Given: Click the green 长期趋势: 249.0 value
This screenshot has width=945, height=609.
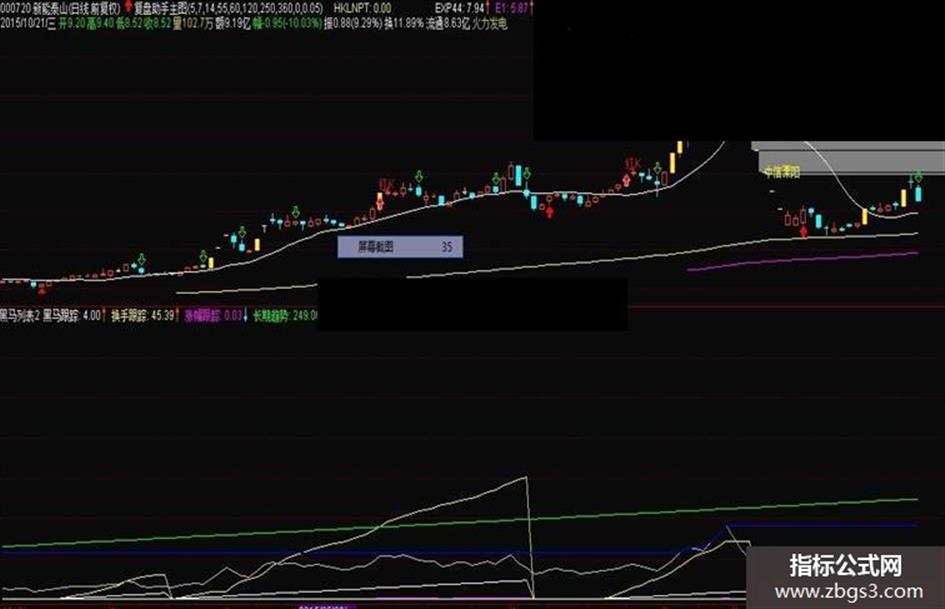Looking at the screenshot, I should 285,316.
